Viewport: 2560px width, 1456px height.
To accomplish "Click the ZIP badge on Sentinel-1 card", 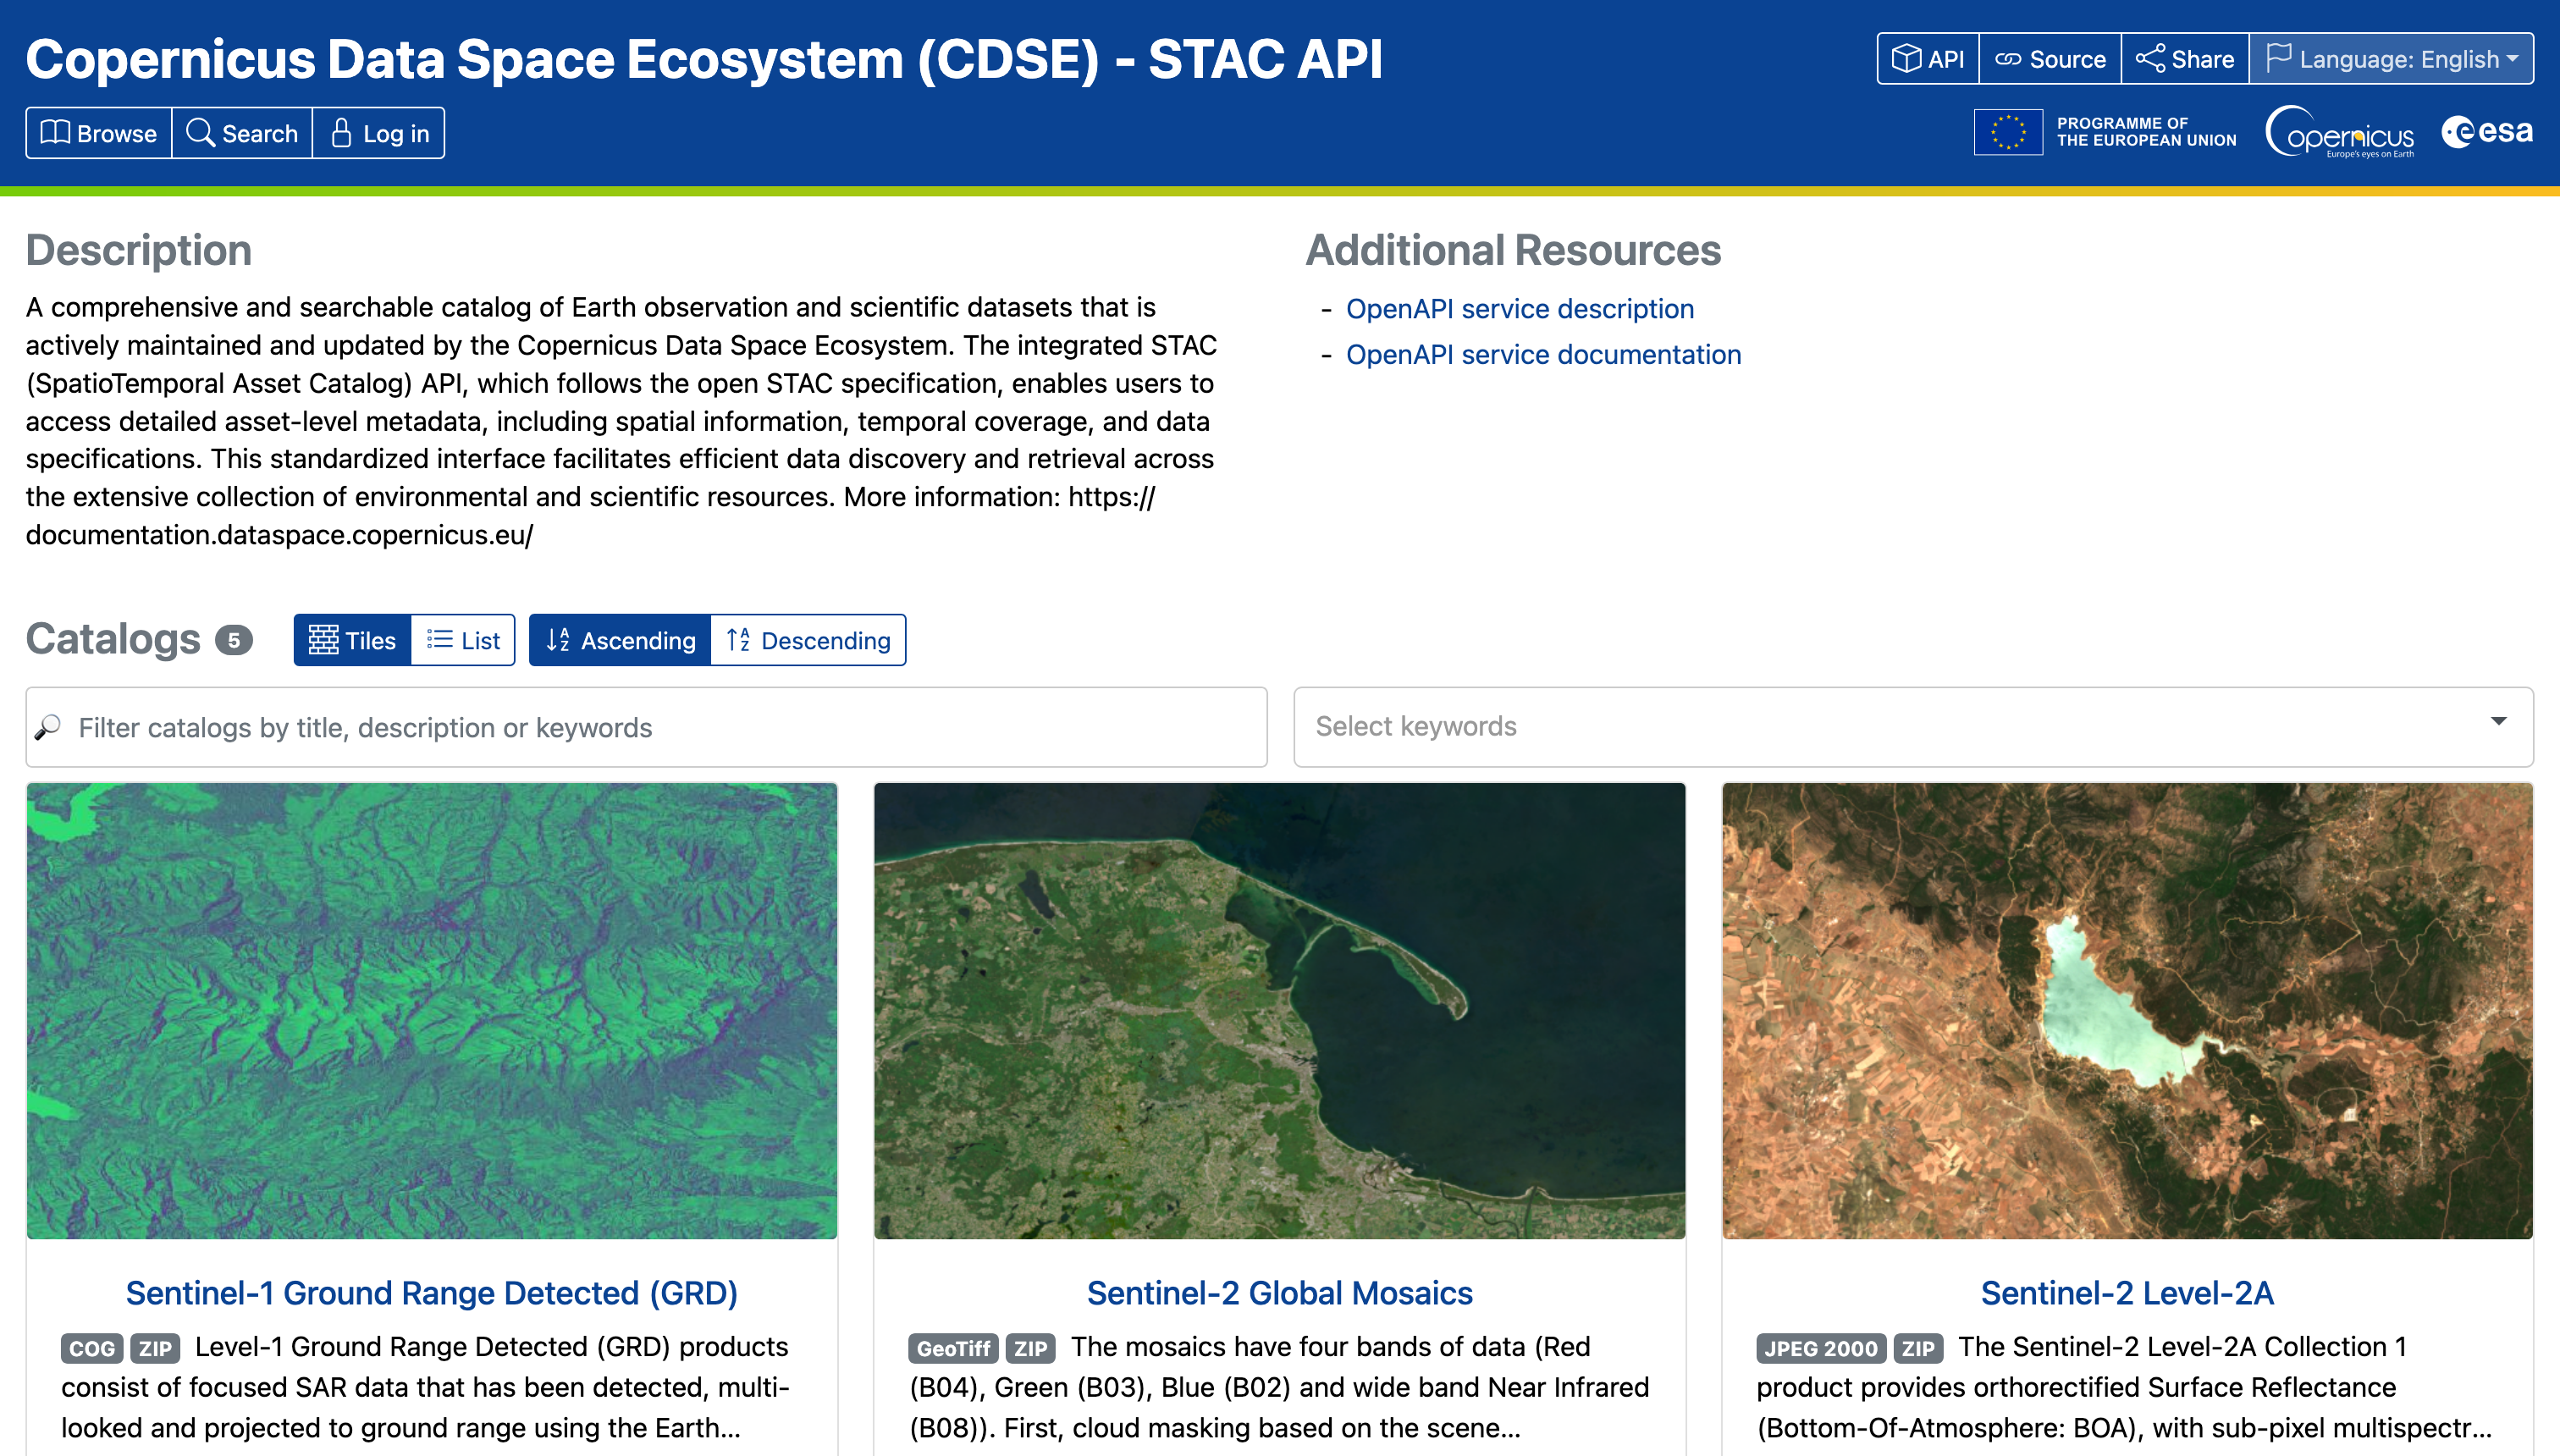I will (x=155, y=1348).
